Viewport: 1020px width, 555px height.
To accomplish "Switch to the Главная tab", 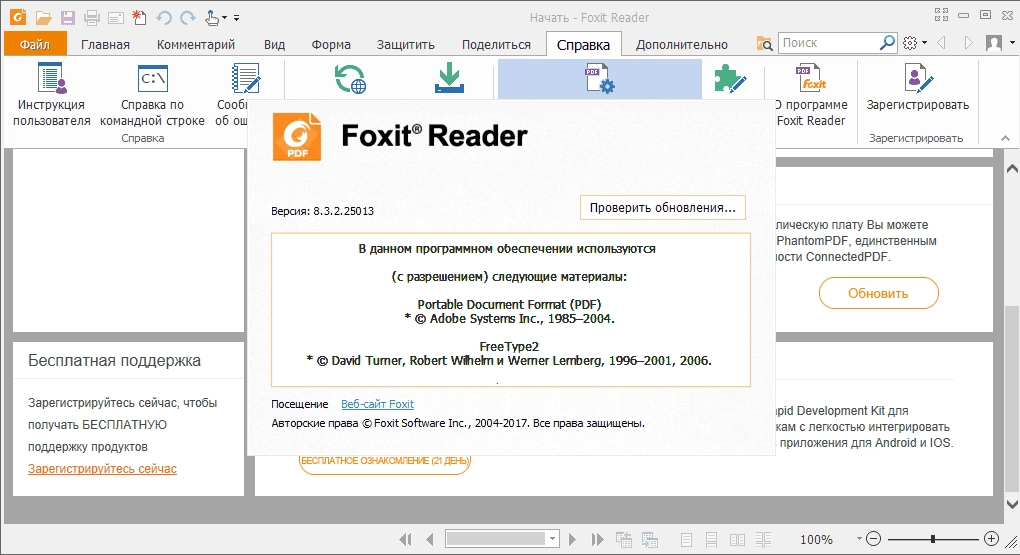I will tap(105, 44).
